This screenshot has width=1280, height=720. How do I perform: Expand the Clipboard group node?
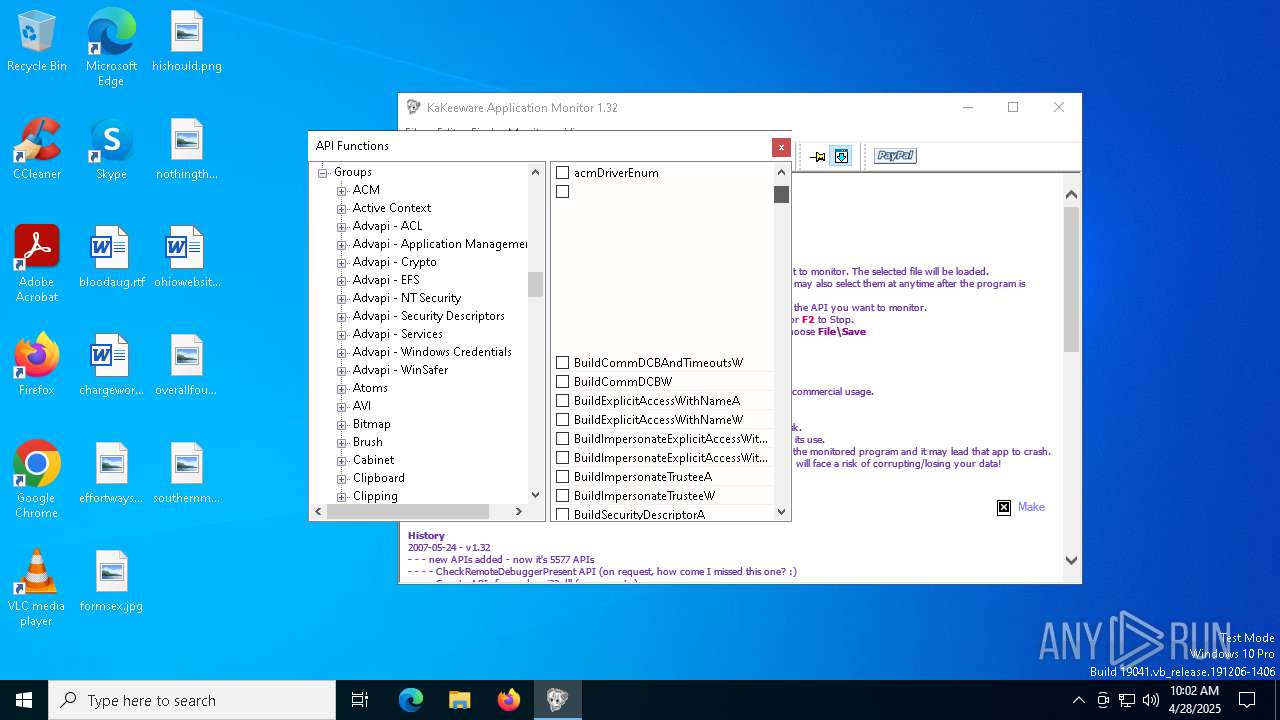(x=342, y=479)
